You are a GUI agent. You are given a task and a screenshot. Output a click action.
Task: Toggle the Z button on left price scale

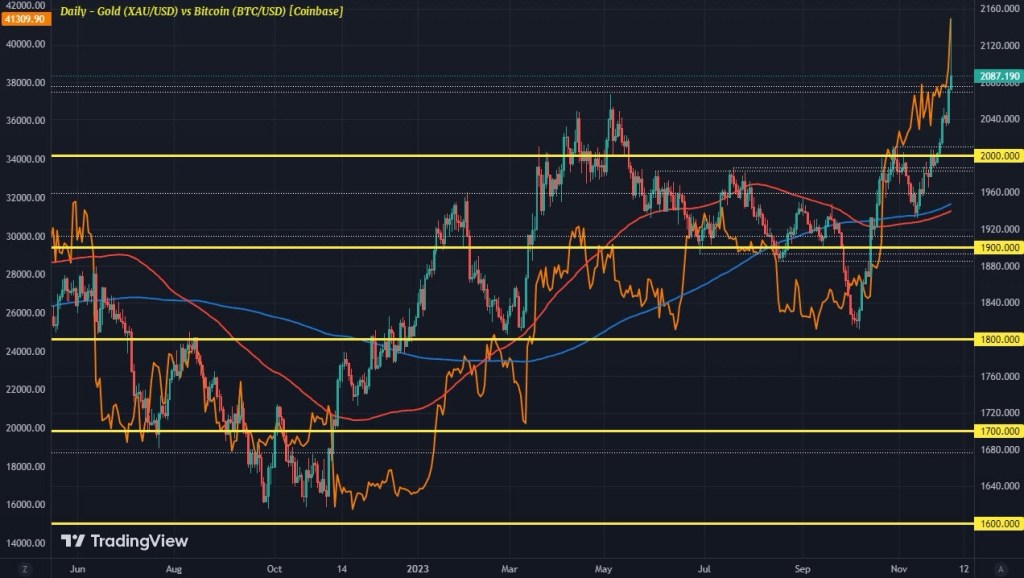[x=27, y=568]
